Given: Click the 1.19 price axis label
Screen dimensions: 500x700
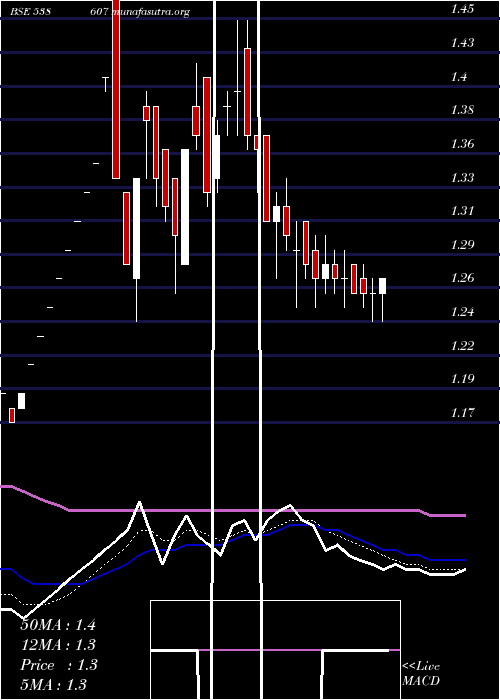Looking at the screenshot, I should click(460, 379).
